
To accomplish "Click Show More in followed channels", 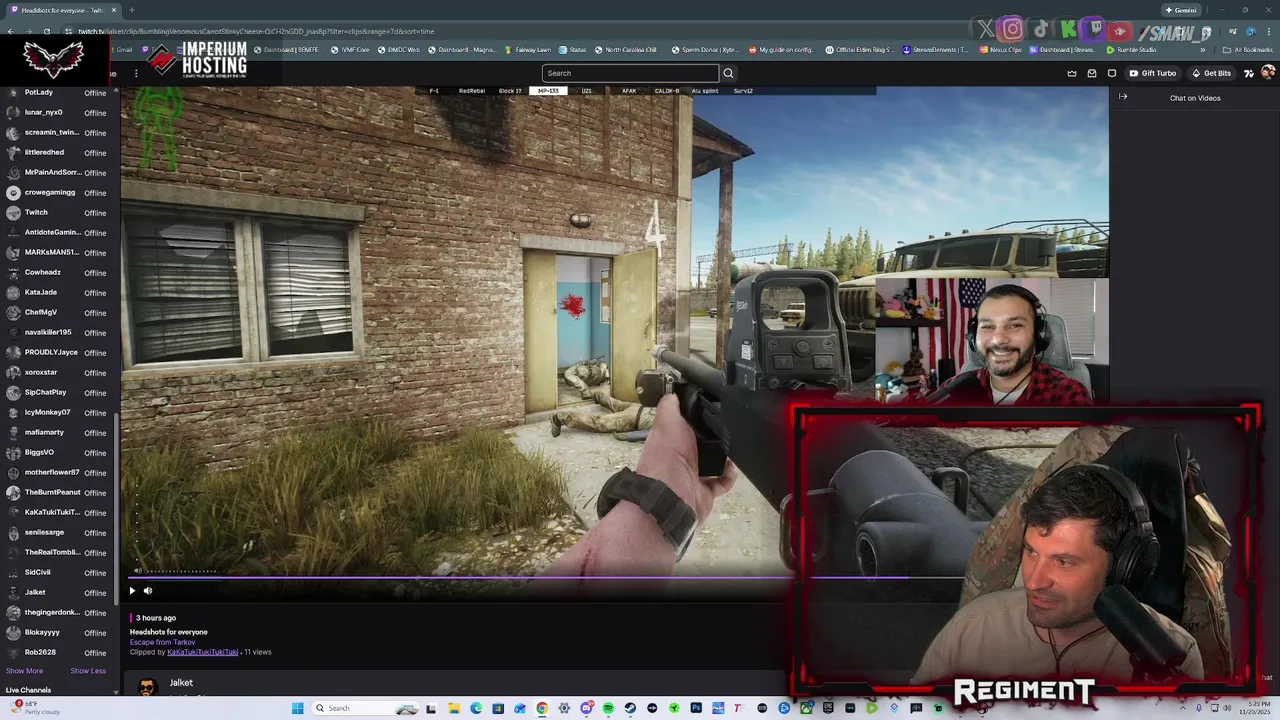I will click(x=24, y=671).
